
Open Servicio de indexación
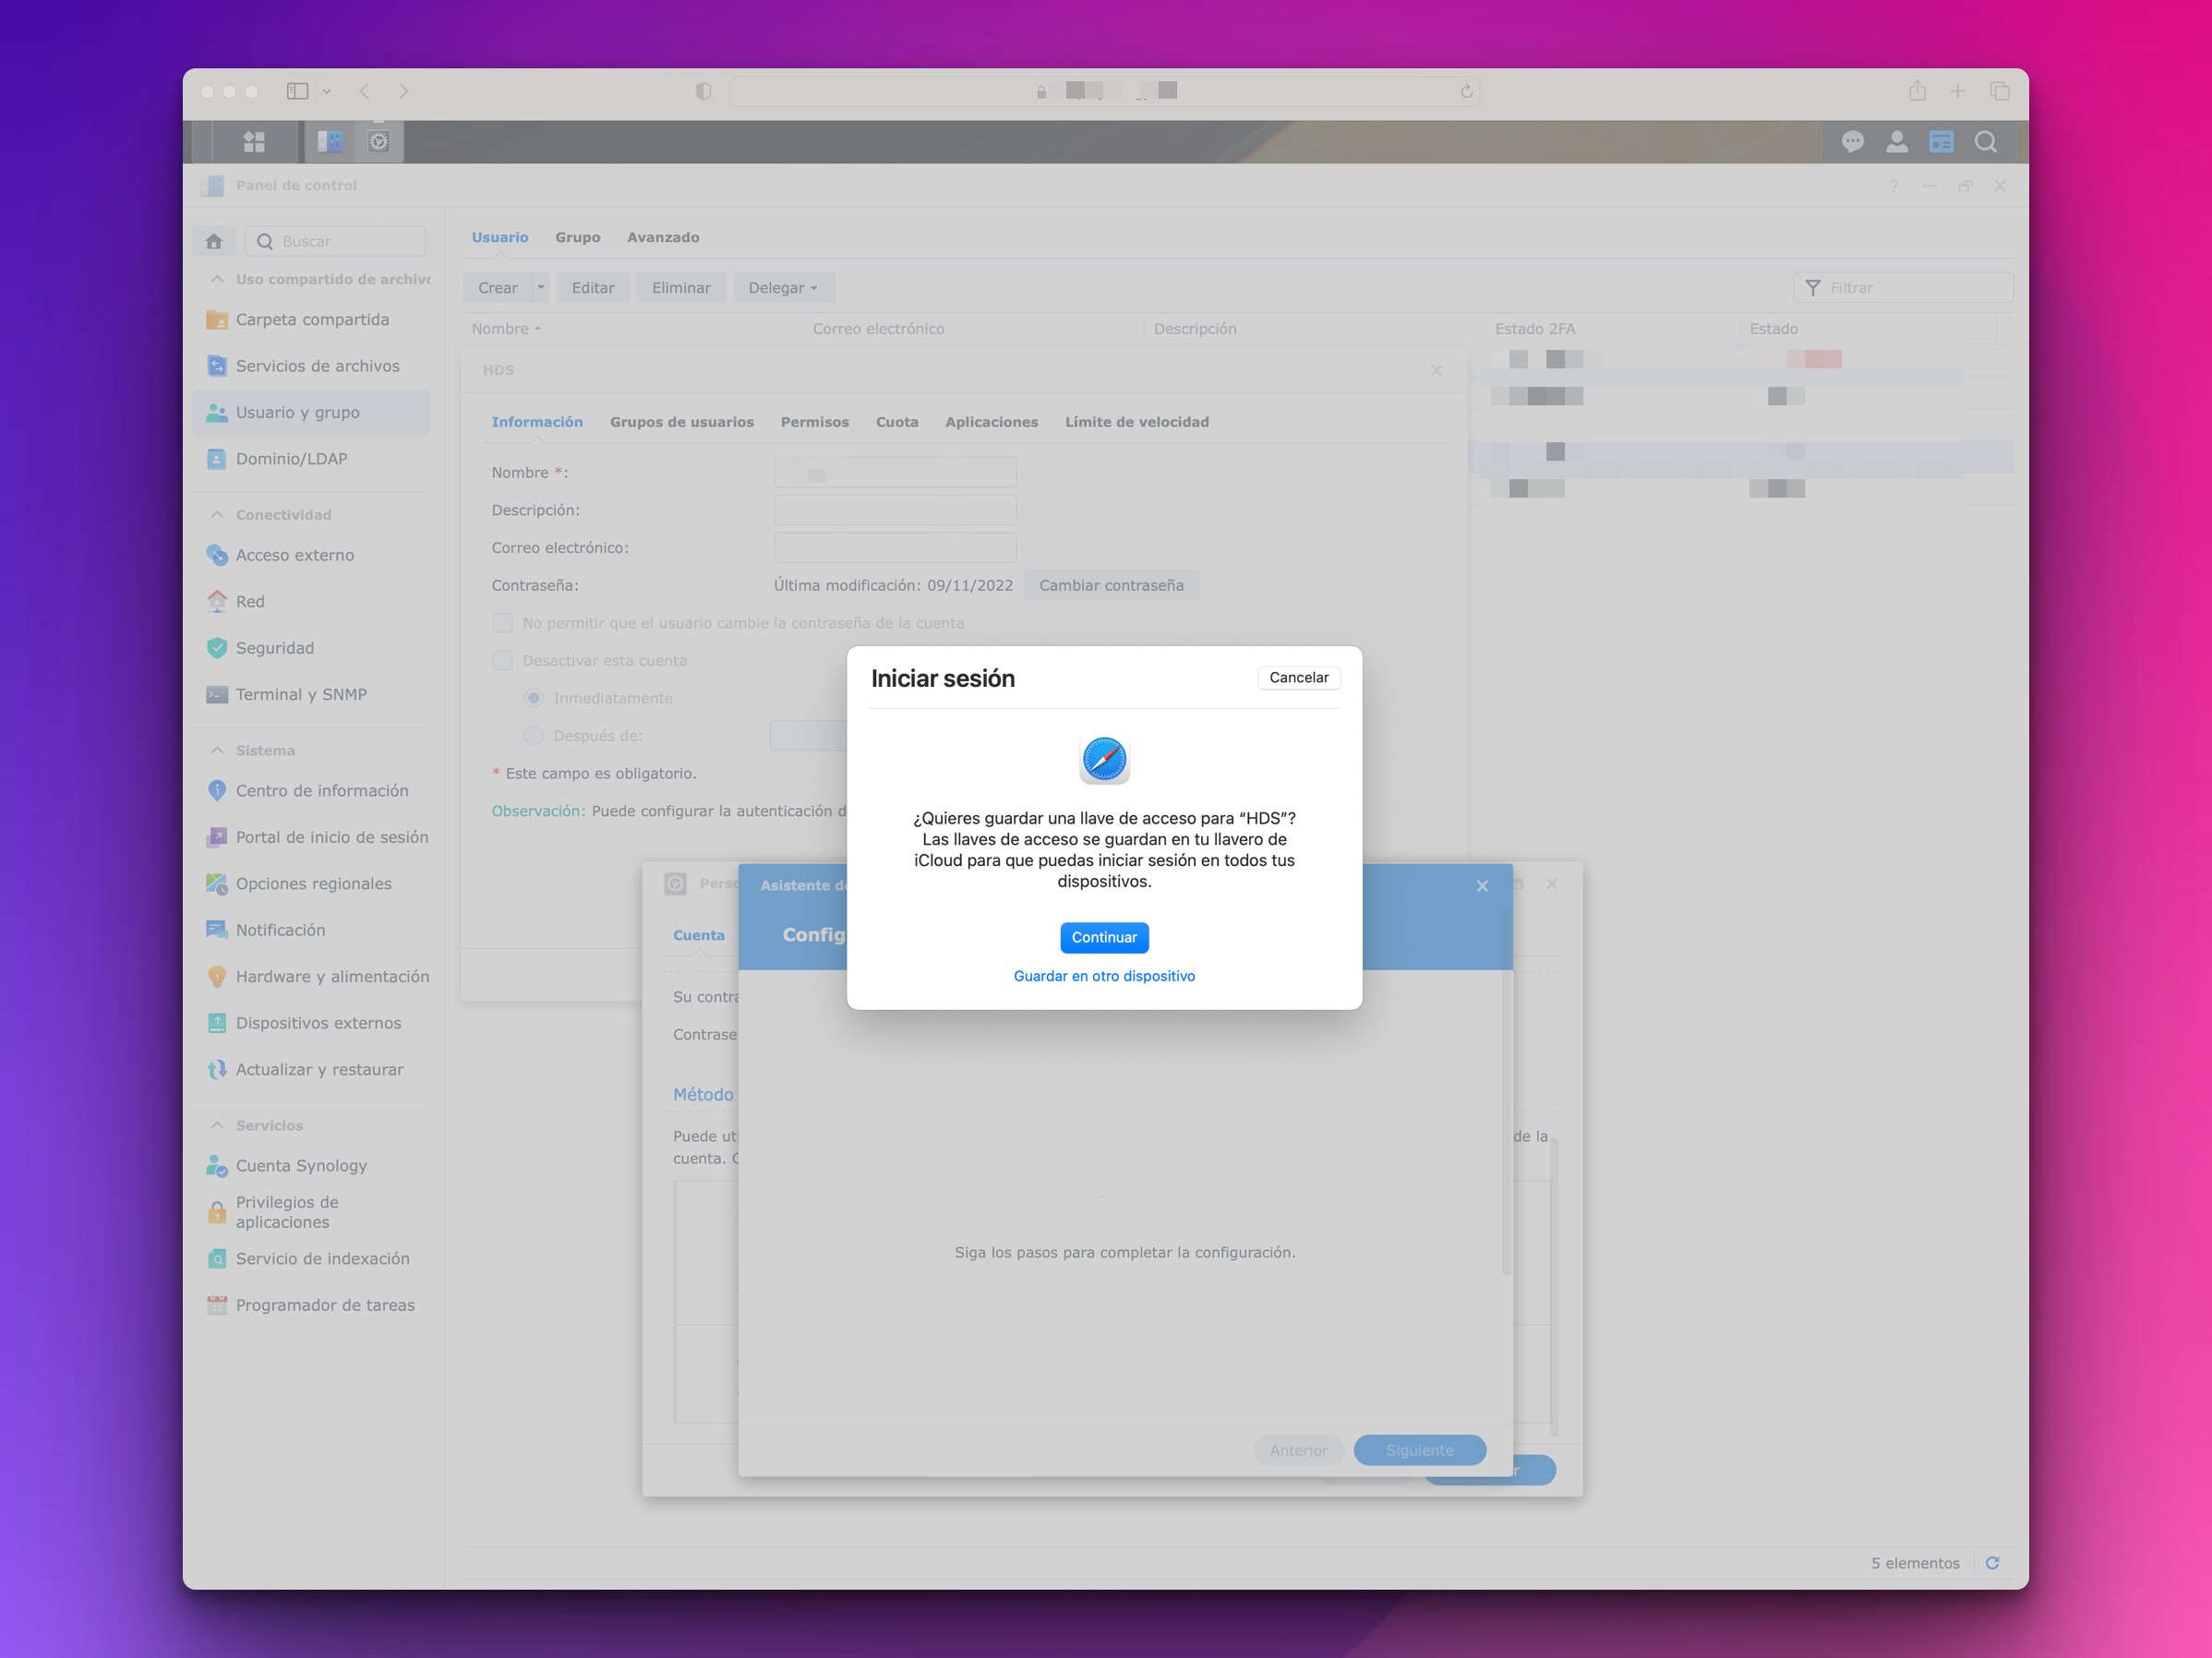311,1258
